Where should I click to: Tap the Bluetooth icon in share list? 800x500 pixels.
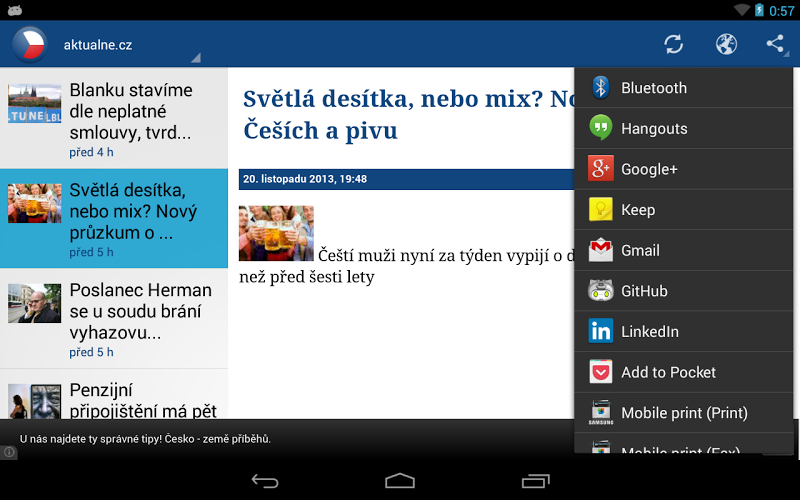[601, 87]
